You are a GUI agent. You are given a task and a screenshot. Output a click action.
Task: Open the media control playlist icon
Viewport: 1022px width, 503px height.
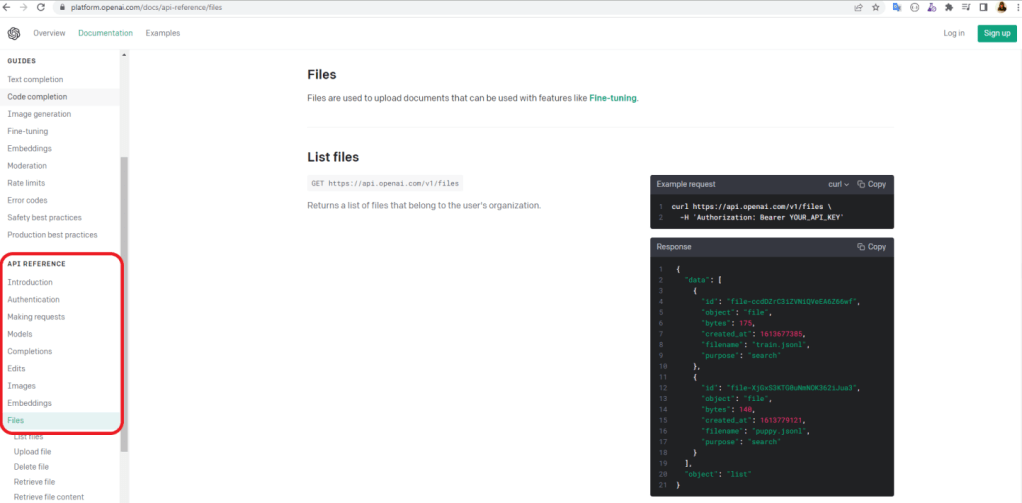pos(966,7)
